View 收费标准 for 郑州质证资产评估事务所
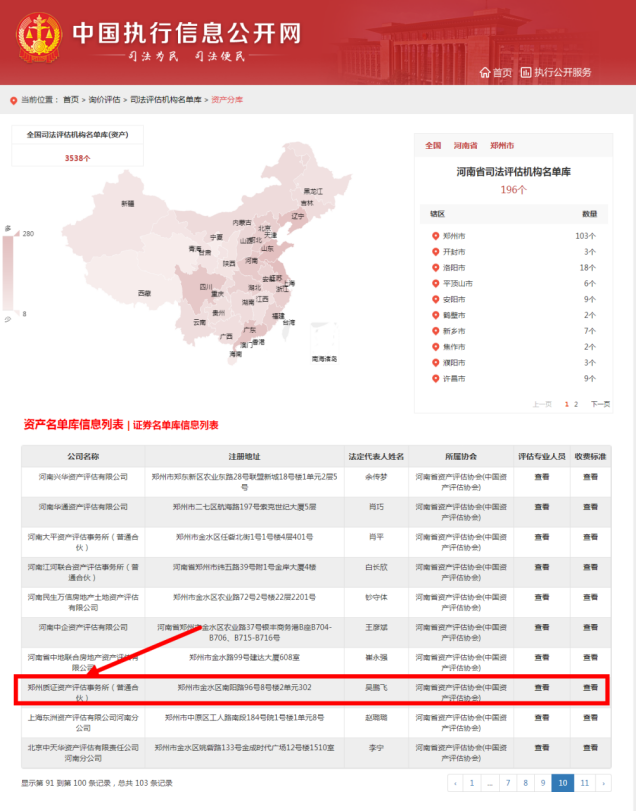 (590, 687)
